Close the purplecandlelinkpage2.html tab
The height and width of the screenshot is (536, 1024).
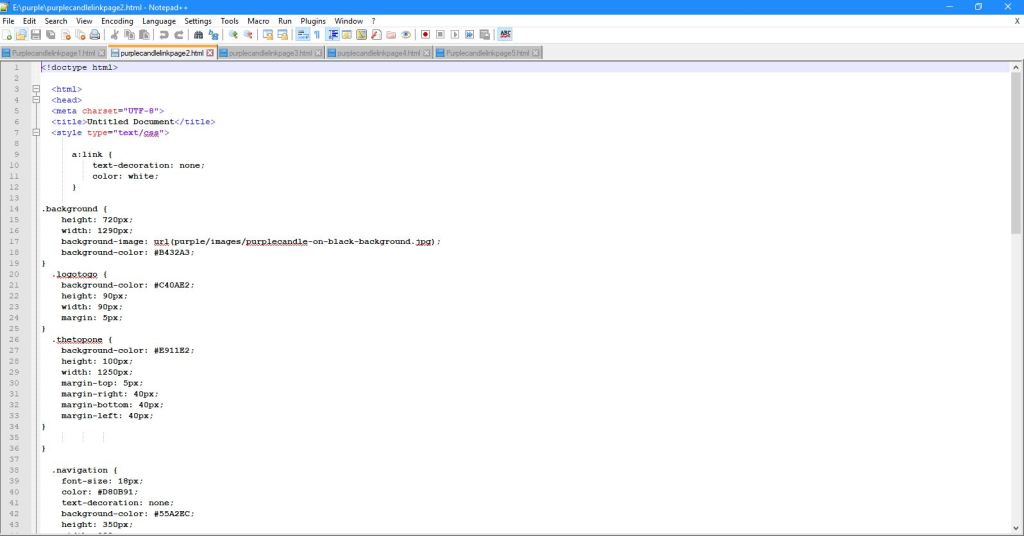(x=210, y=53)
